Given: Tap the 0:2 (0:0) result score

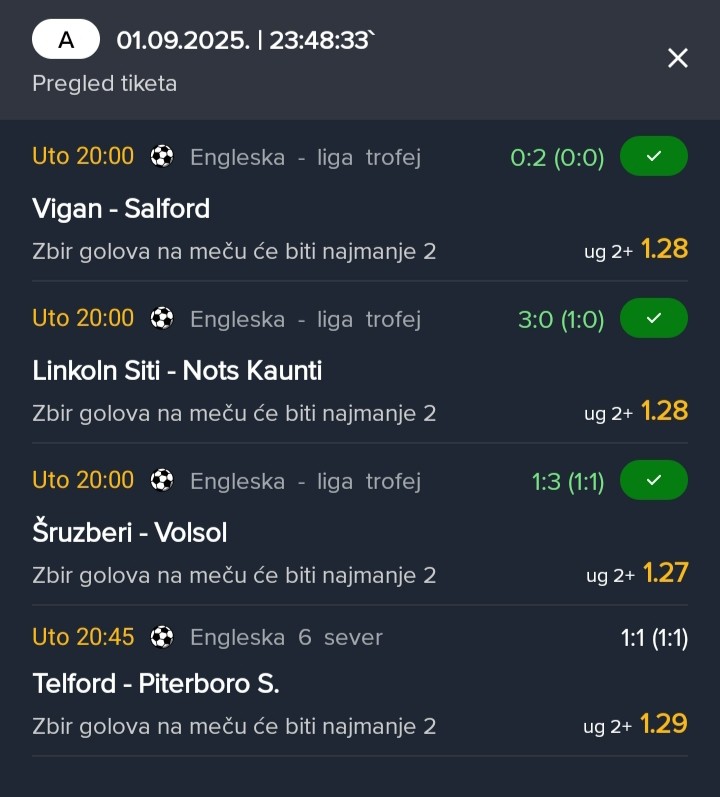Looking at the screenshot, I should click(x=557, y=158).
